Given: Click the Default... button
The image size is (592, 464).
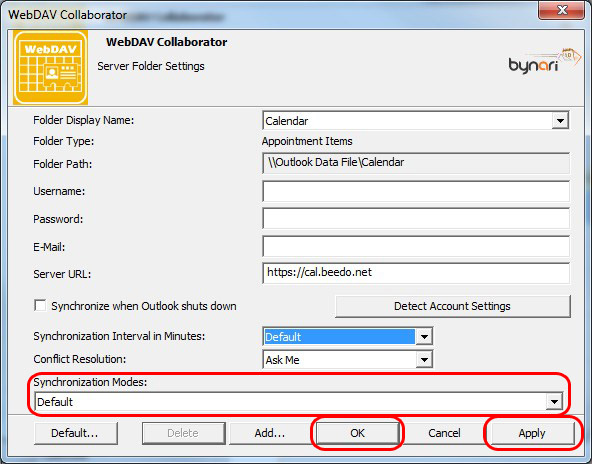Looking at the screenshot, I should [75, 433].
